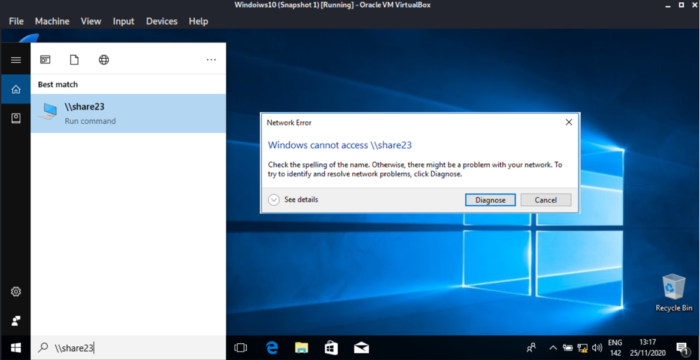
Task: Open File Explorer from taskbar
Action: [301, 347]
